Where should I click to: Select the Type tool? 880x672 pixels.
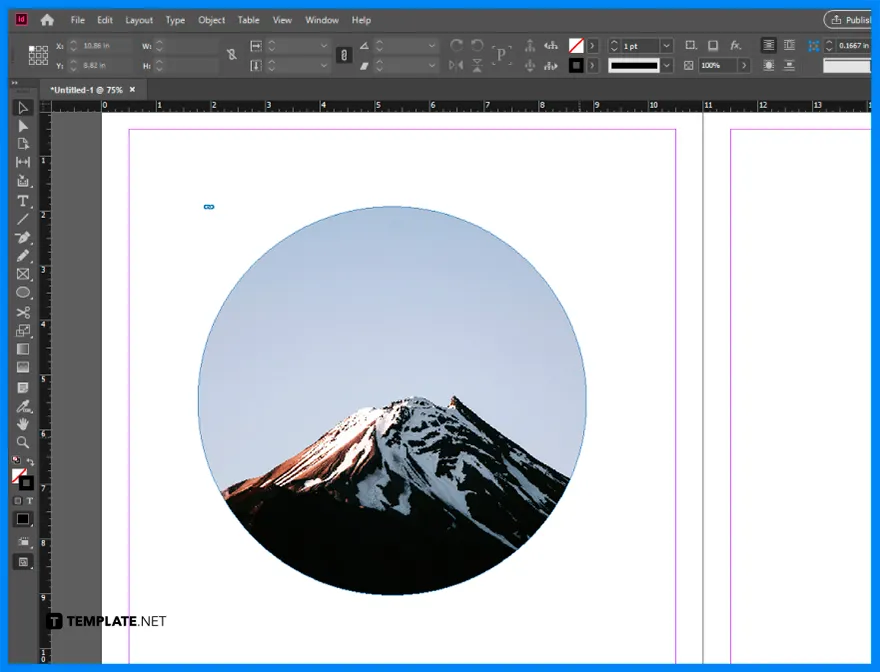click(23, 200)
